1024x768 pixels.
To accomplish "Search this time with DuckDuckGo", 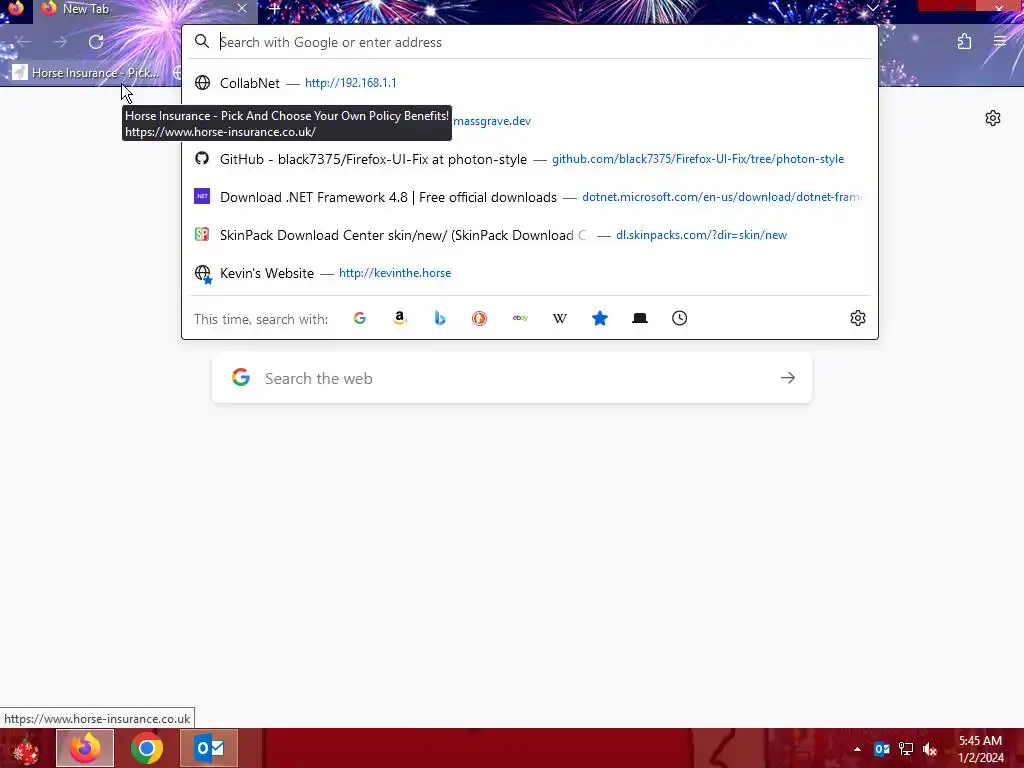I will point(479,318).
